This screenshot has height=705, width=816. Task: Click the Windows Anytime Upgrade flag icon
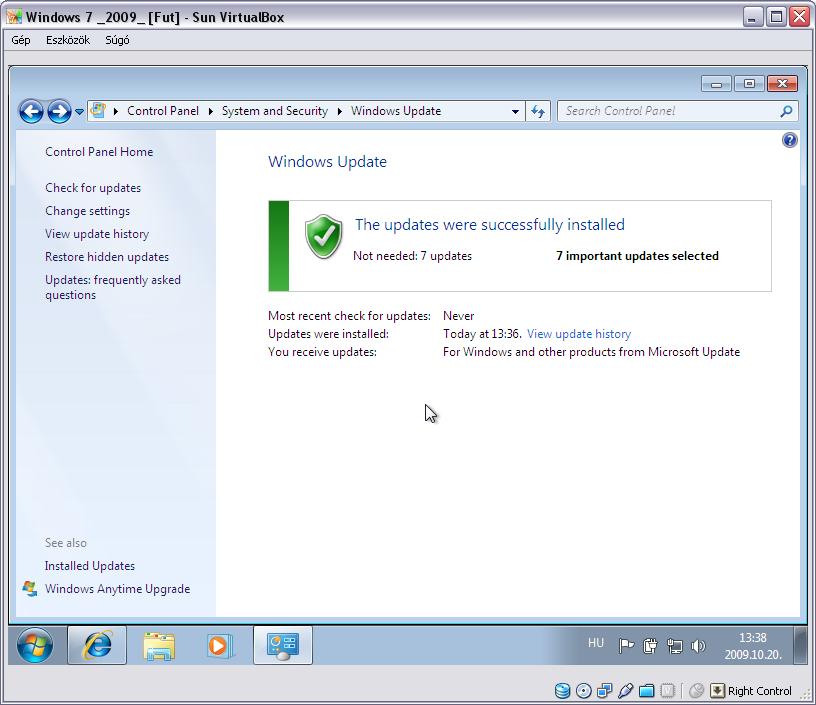(x=30, y=589)
